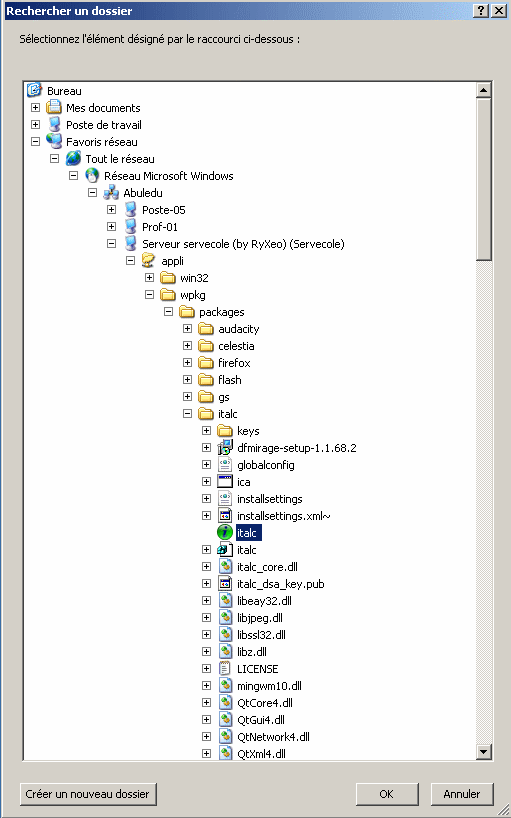Screen dimensions: 511x818
Task: Expand the Mes documents node
Action: coord(35,108)
